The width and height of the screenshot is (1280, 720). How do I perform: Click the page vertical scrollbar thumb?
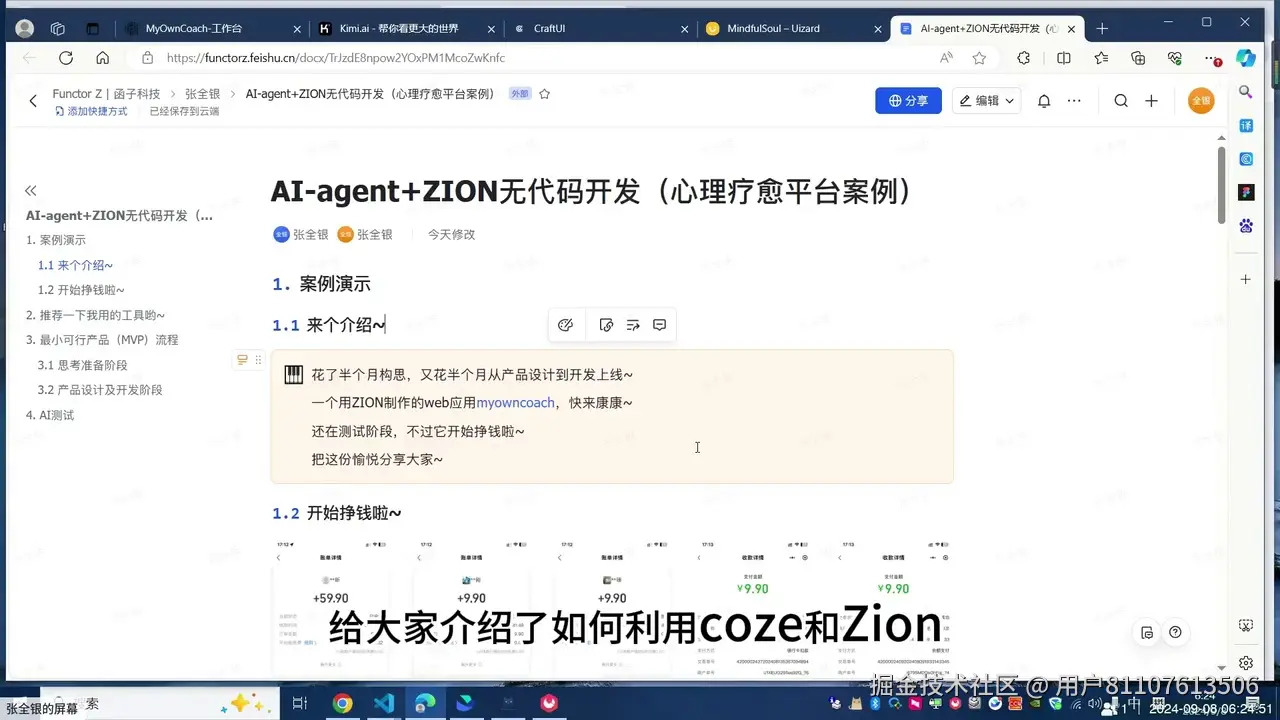coord(1221,185)
